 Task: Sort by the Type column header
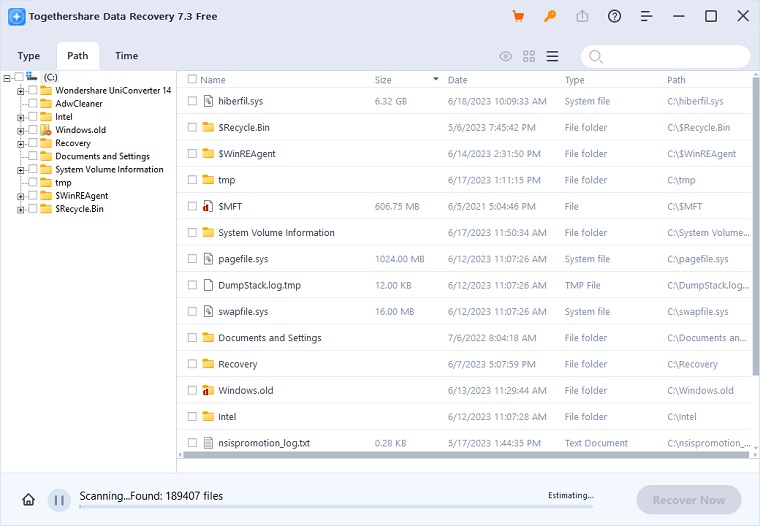574,80
